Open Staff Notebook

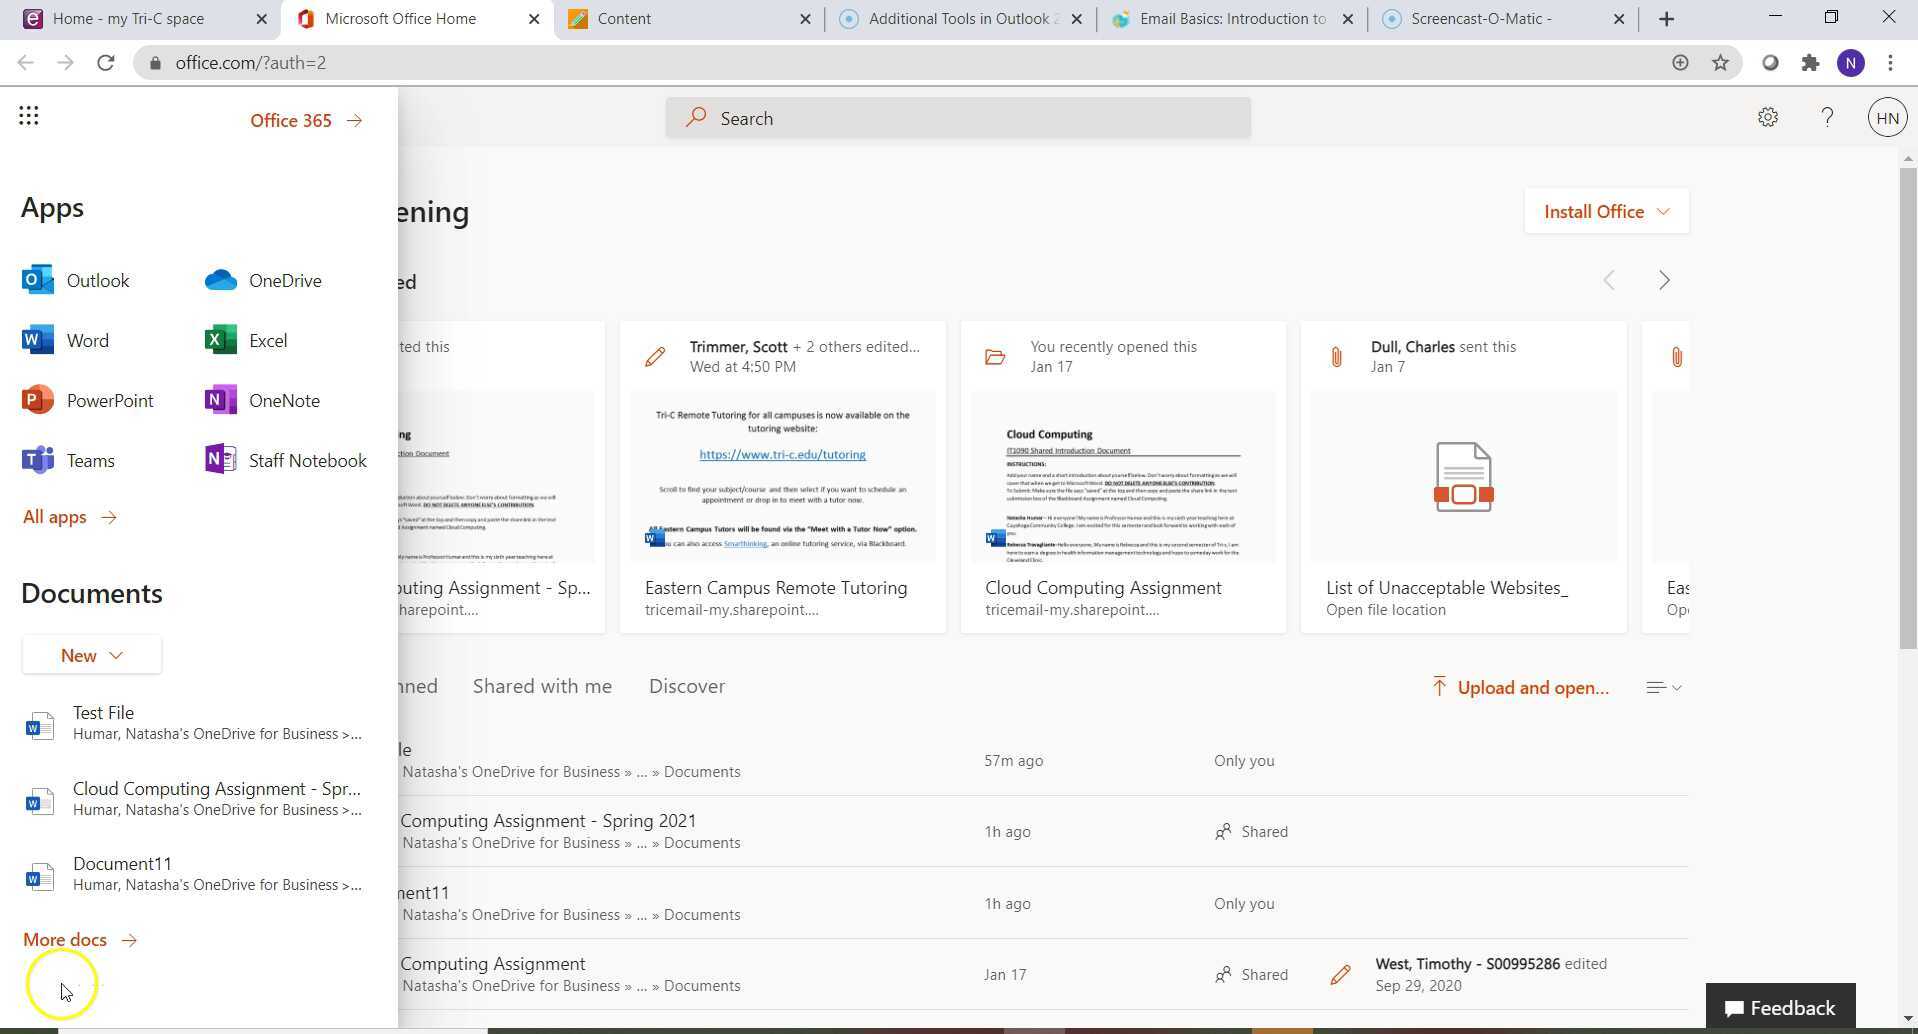[307, 460]
